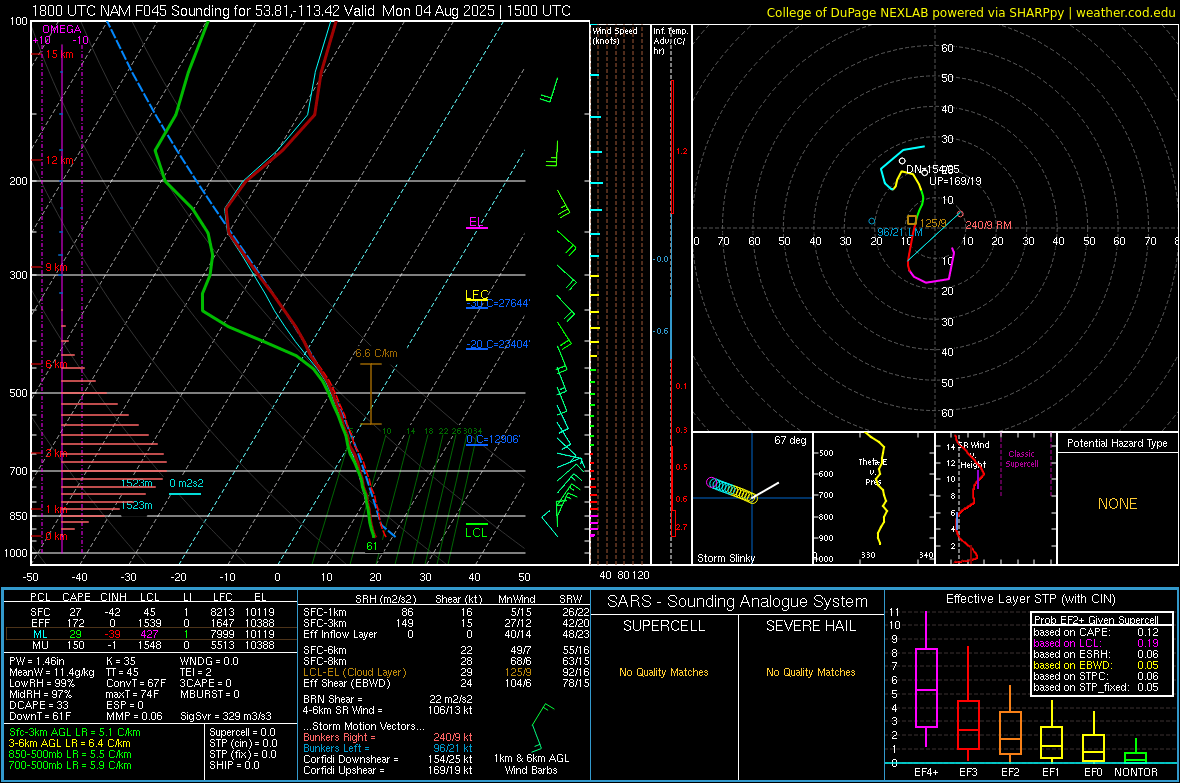Click the '0 C=12906'' freezing level label
The height and width of the screenshot is (783, 1180).
click(493, 439)
